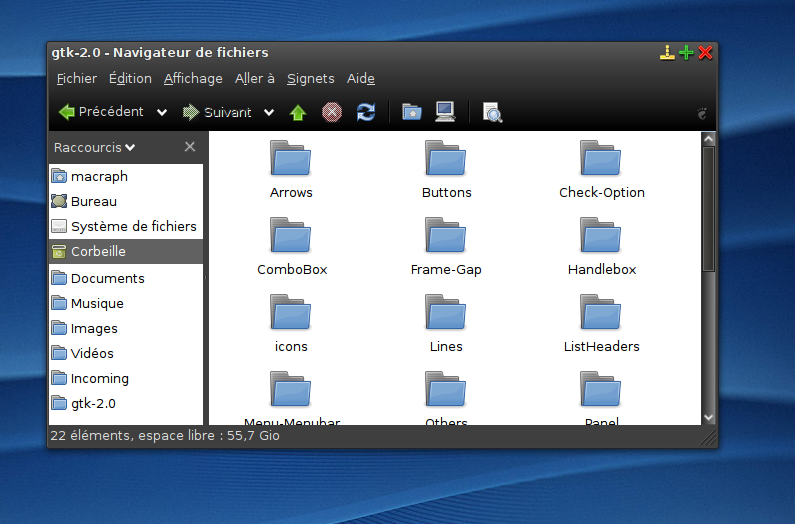Open the Affichage menu
Image resolution: width=795 pixels, height=524 pixels.
(x=193, y=79)
